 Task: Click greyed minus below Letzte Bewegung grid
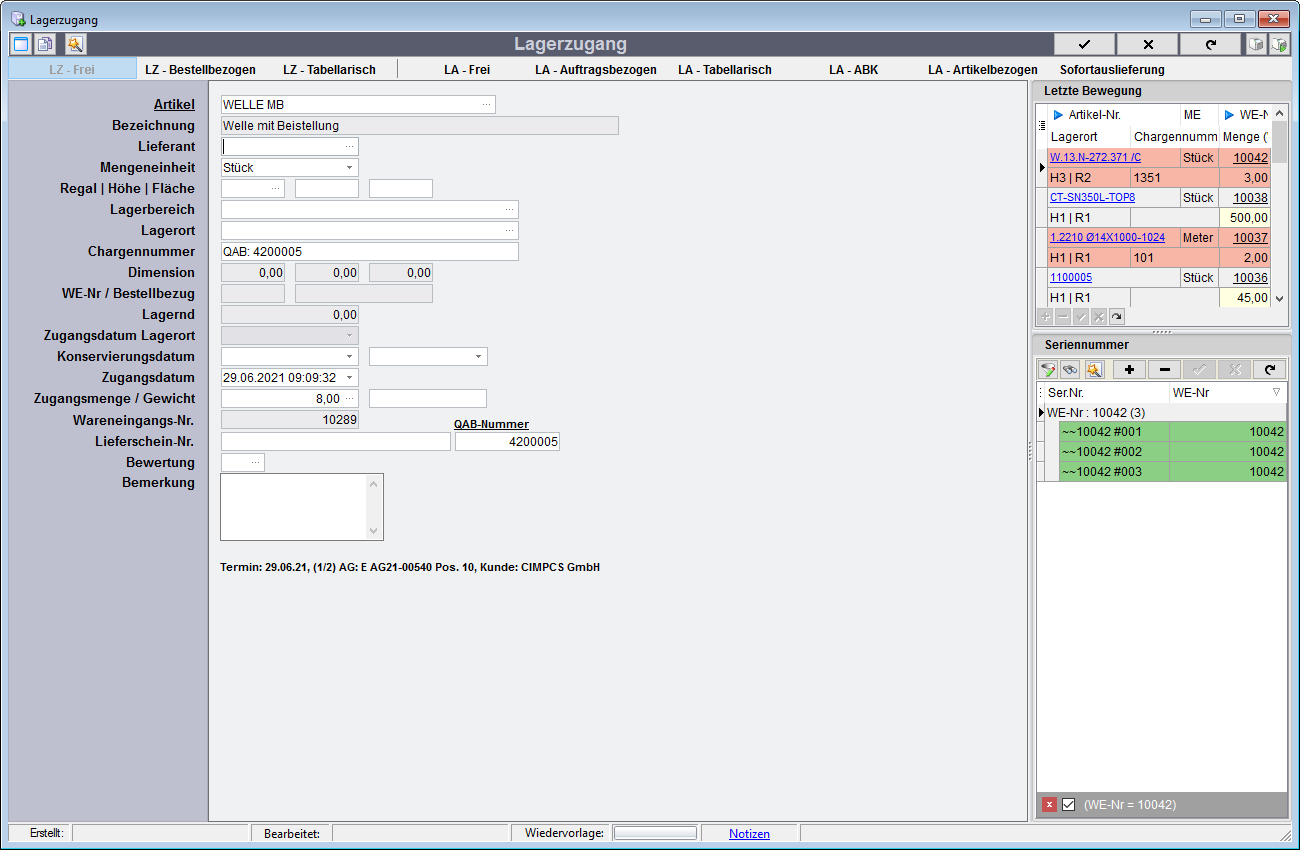pyautogui.click(x=1063, y=316)
